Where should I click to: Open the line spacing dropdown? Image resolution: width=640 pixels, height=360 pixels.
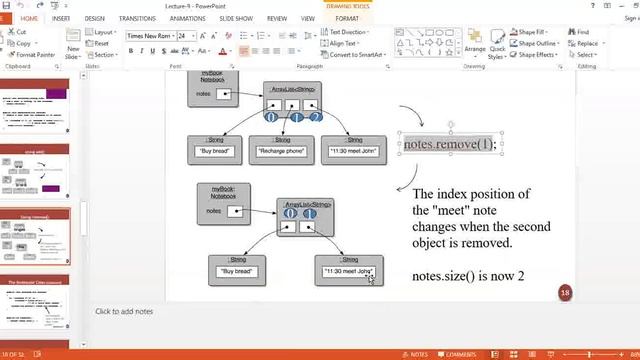310,36
